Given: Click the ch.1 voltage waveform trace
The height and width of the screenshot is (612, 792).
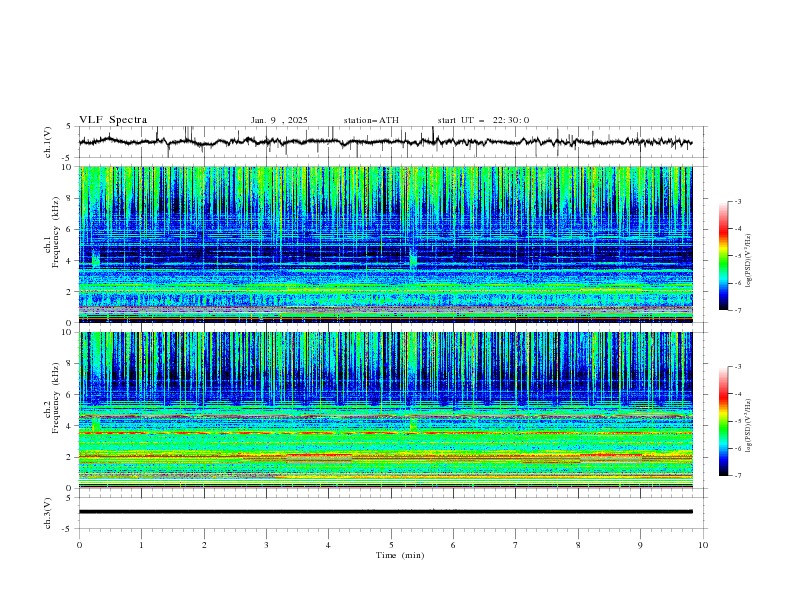Looking at the screenshot, I should tap(385, 142).
